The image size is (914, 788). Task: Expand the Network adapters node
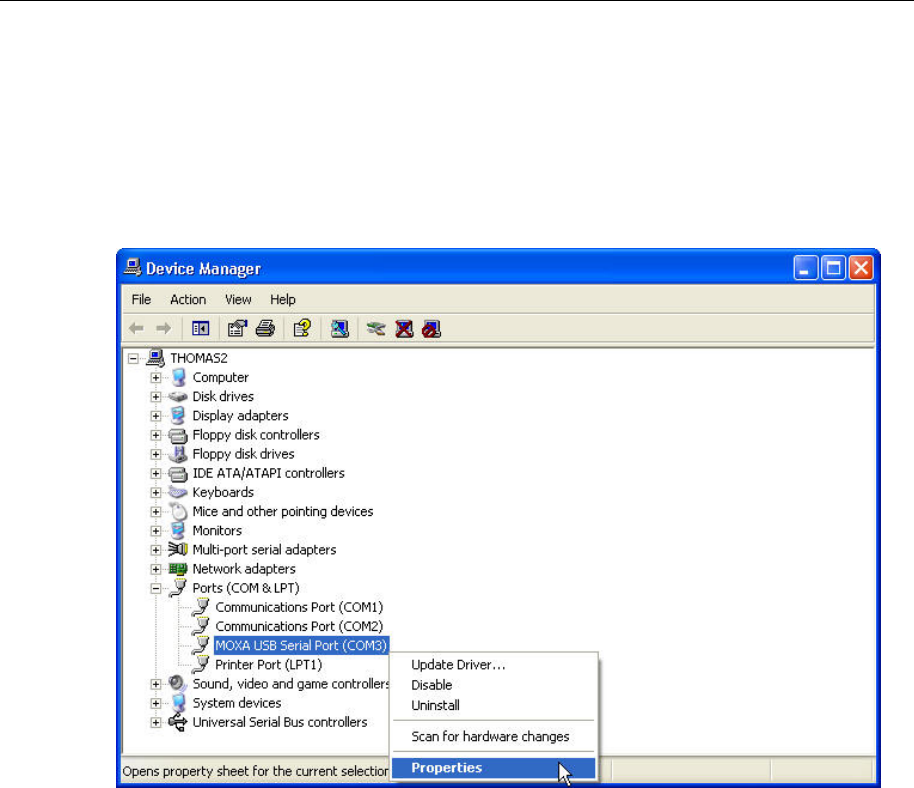(156, 569)
